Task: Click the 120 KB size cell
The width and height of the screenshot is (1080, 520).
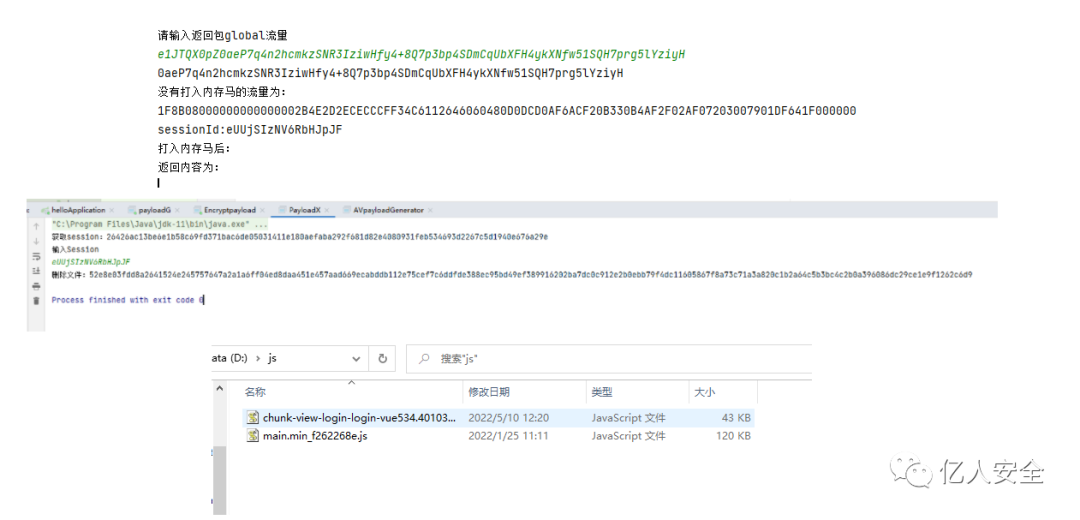Action: click(733, 436)
